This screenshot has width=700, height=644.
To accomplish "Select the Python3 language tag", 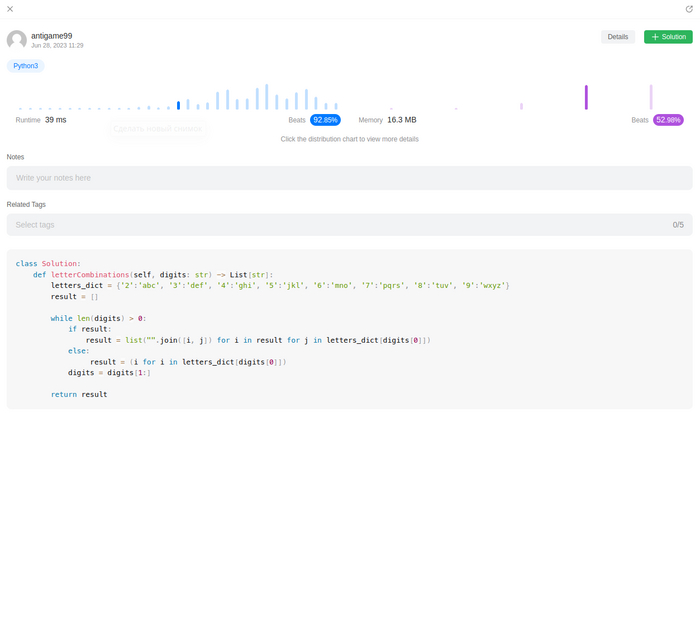I will point(26,66).
